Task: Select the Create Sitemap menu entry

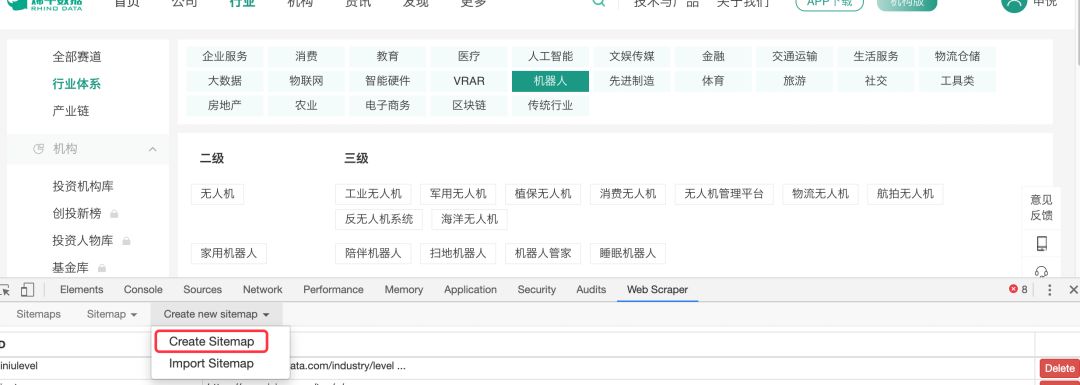Action: (211, 342)
